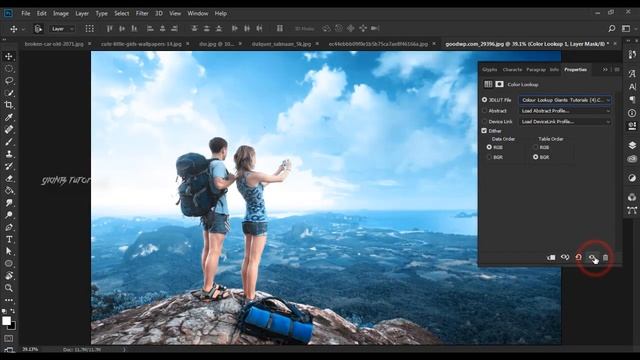The width and height of the screenshot is (640, 360).
Task: Select the 3DLUT File radio button
Action: tap(484, 100)
